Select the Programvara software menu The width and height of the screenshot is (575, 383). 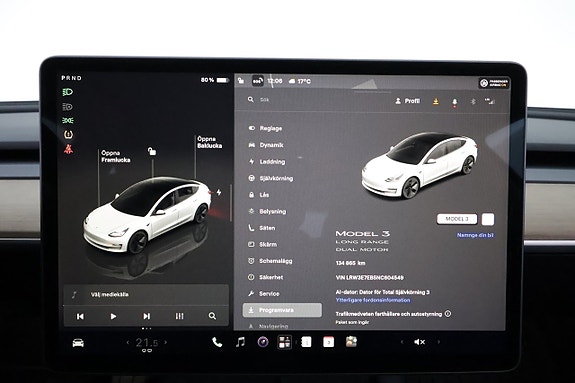[x=282, y=310]
